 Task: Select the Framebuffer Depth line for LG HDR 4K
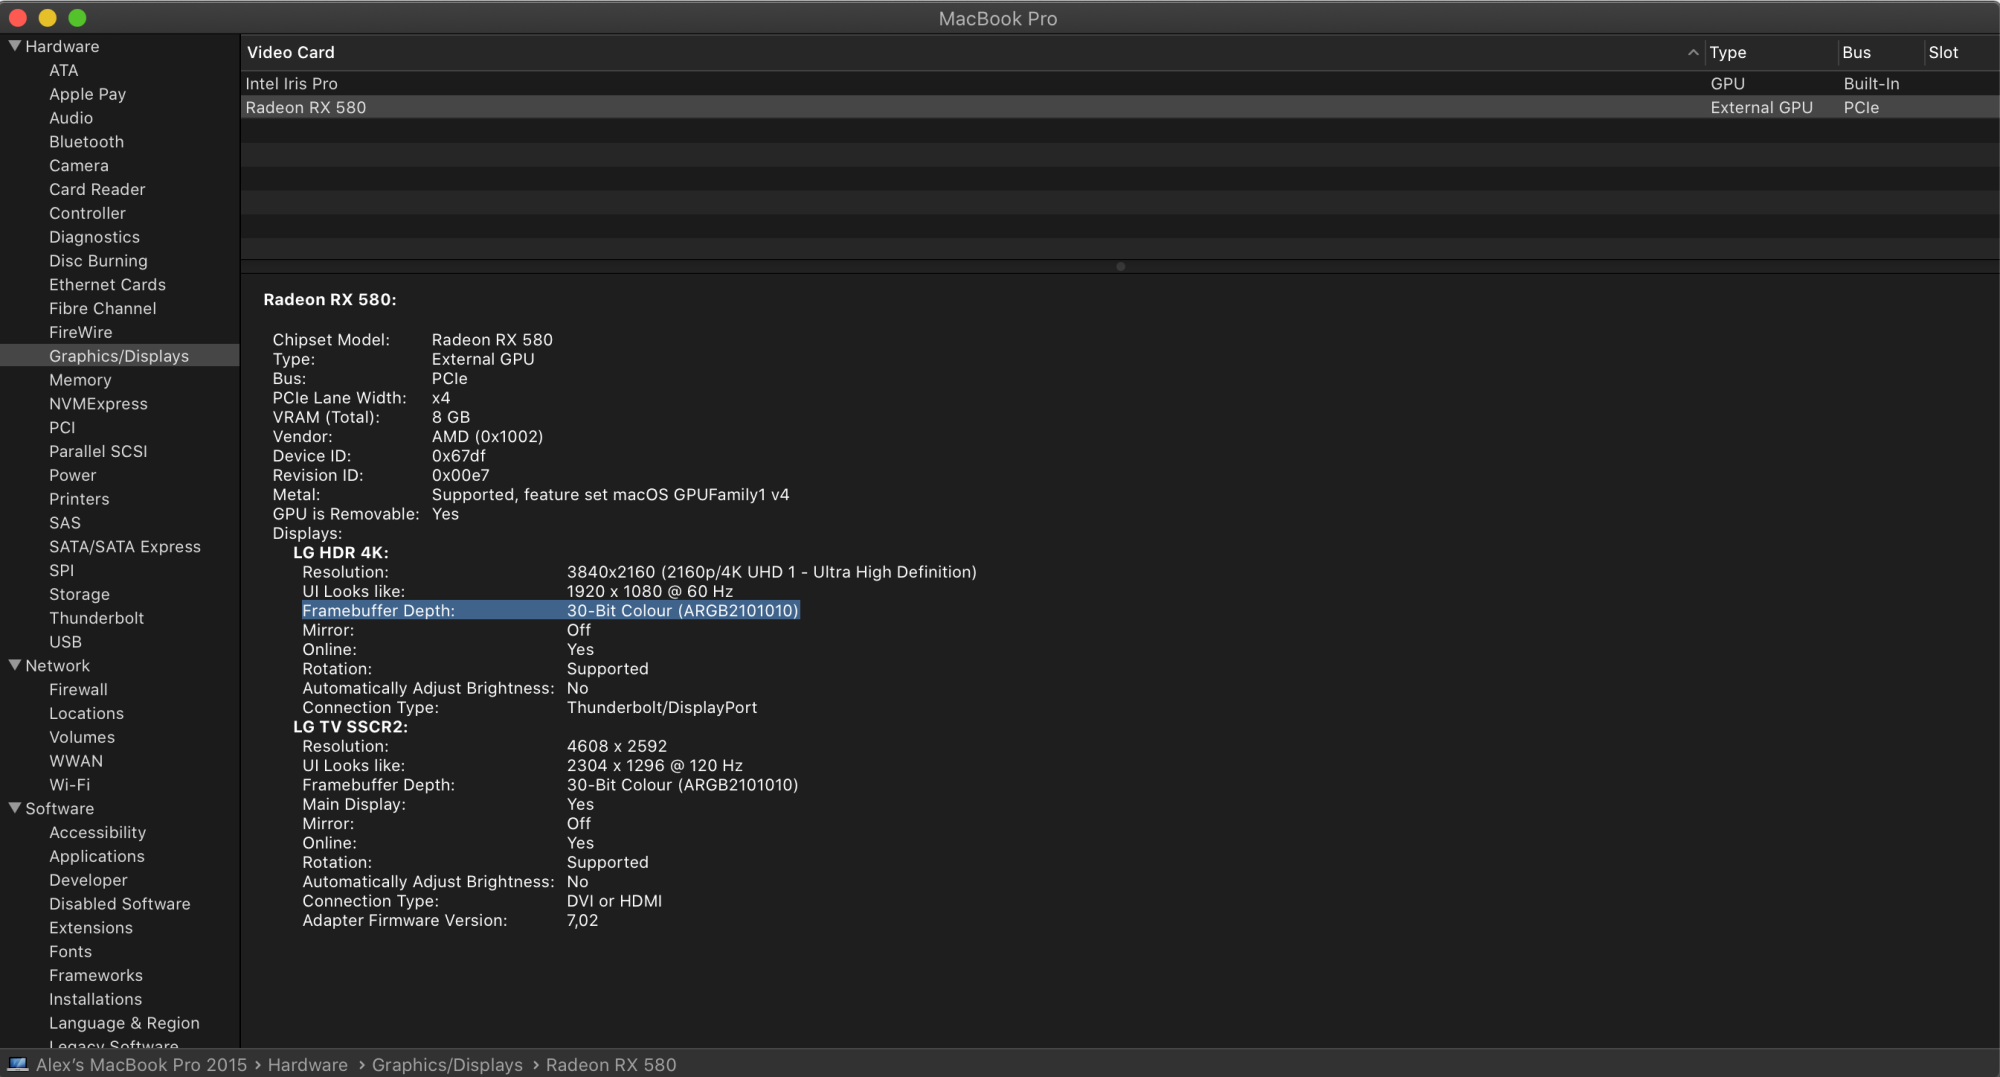(551, 611)
